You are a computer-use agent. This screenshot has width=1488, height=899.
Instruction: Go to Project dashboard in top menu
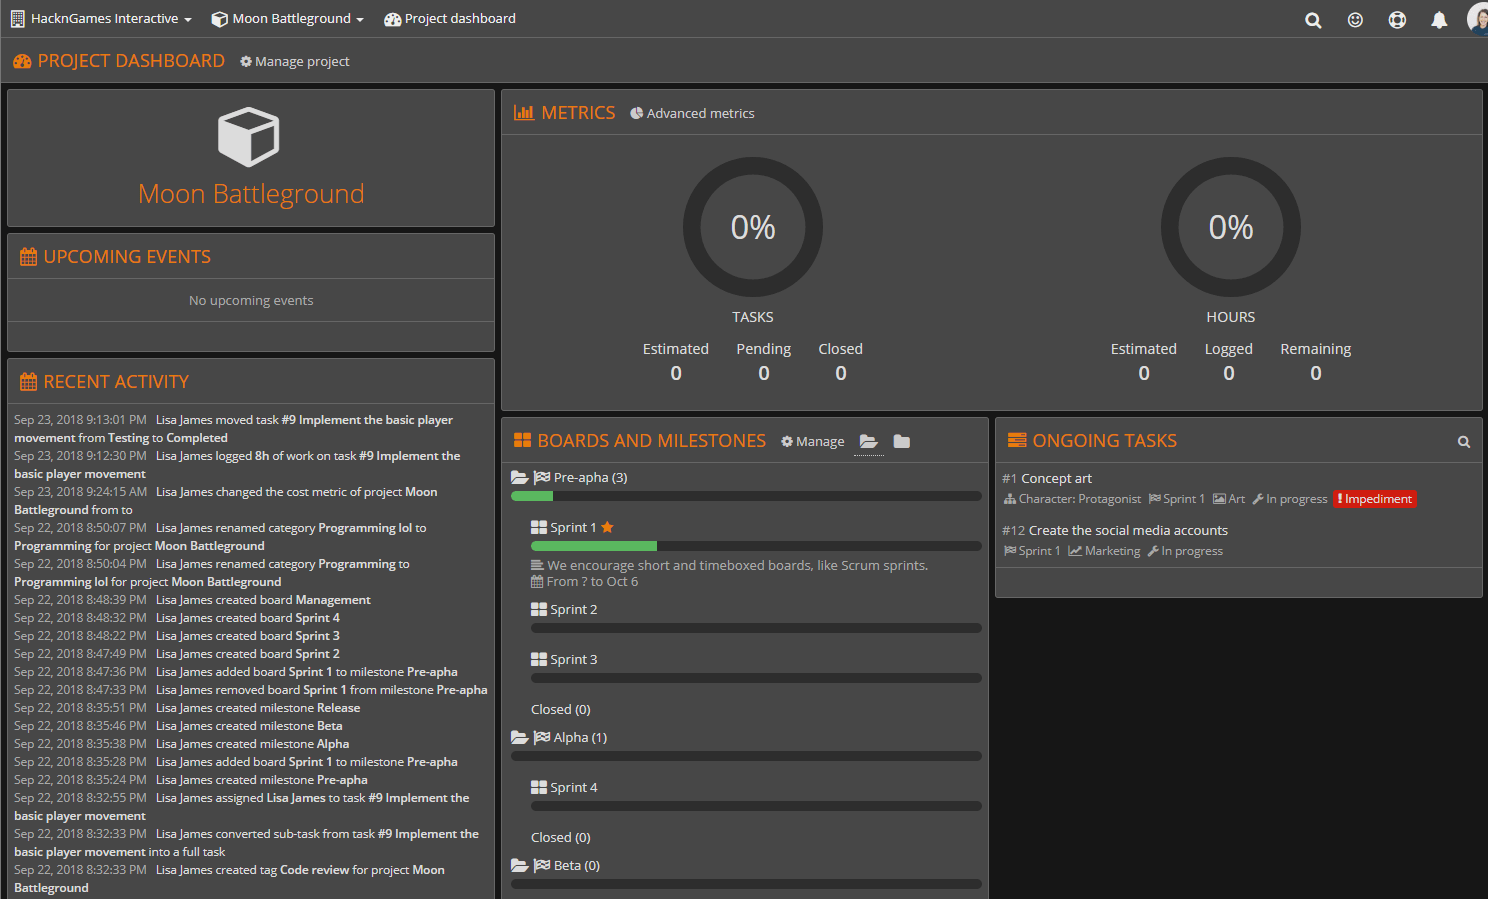coord(450,19)
